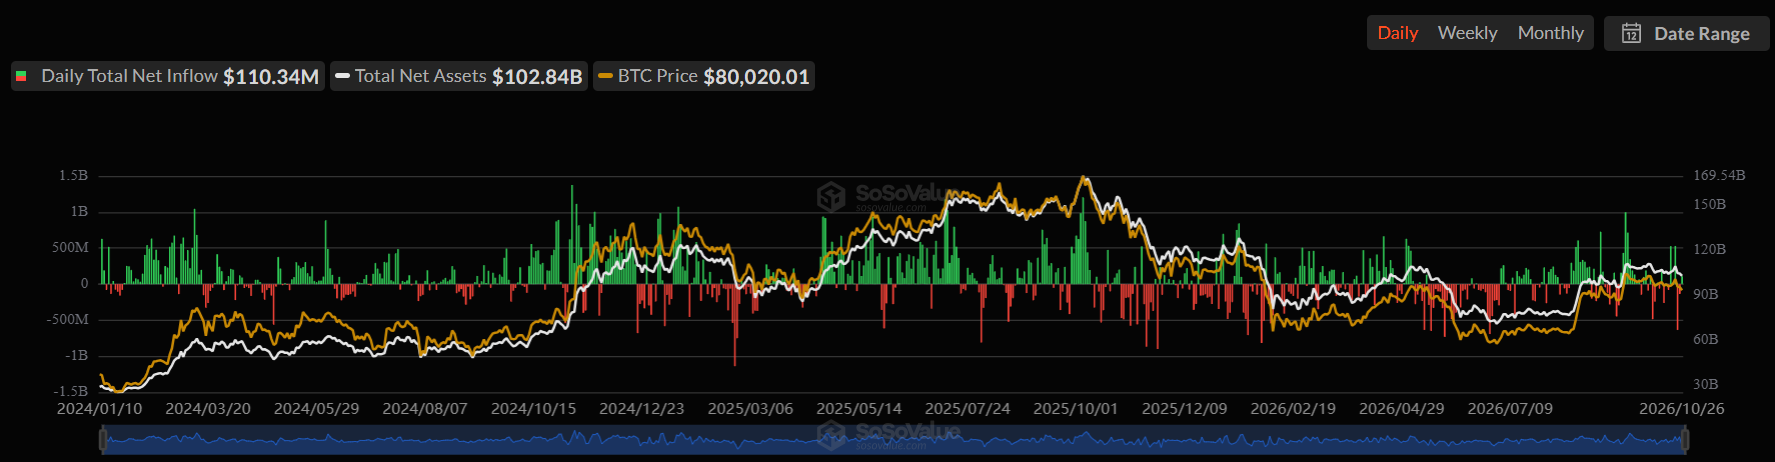
Task: Click the 2024/03/20 date axis label
Action: click(208, 408)
